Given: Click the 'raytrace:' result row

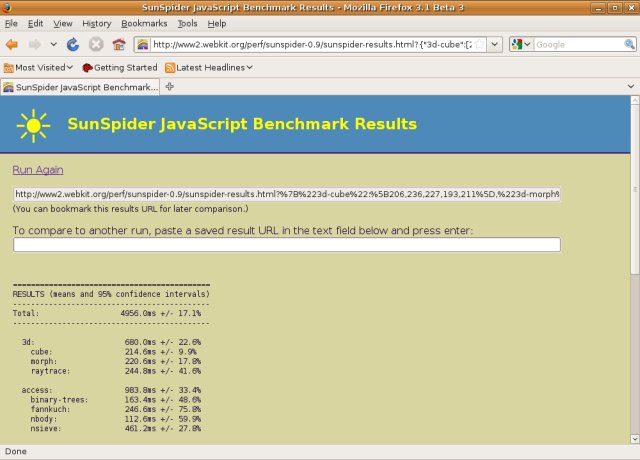Looking at the screenshot, I should 116,371.
